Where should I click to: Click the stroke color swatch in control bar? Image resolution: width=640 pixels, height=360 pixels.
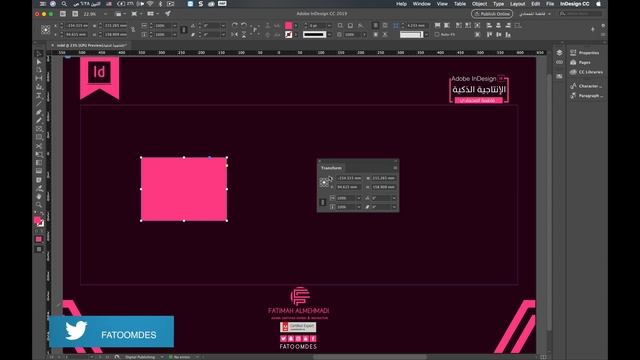point(289,35)
